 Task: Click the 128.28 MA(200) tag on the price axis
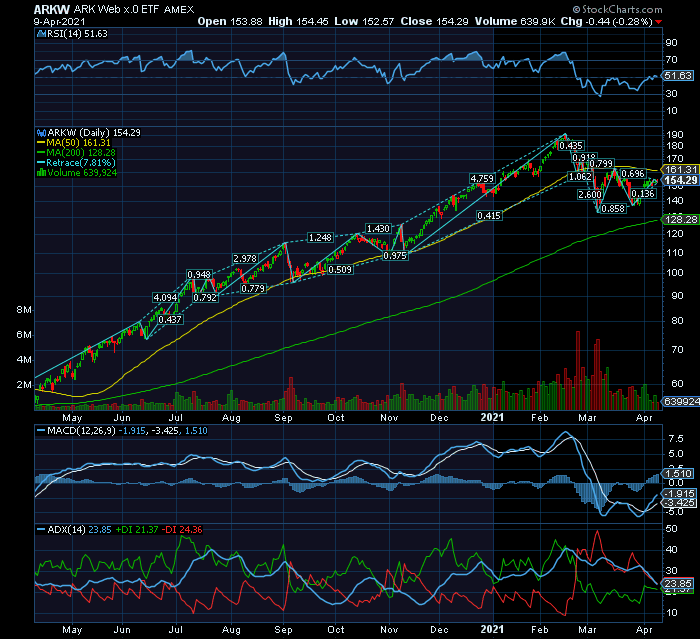pos(680,220)
